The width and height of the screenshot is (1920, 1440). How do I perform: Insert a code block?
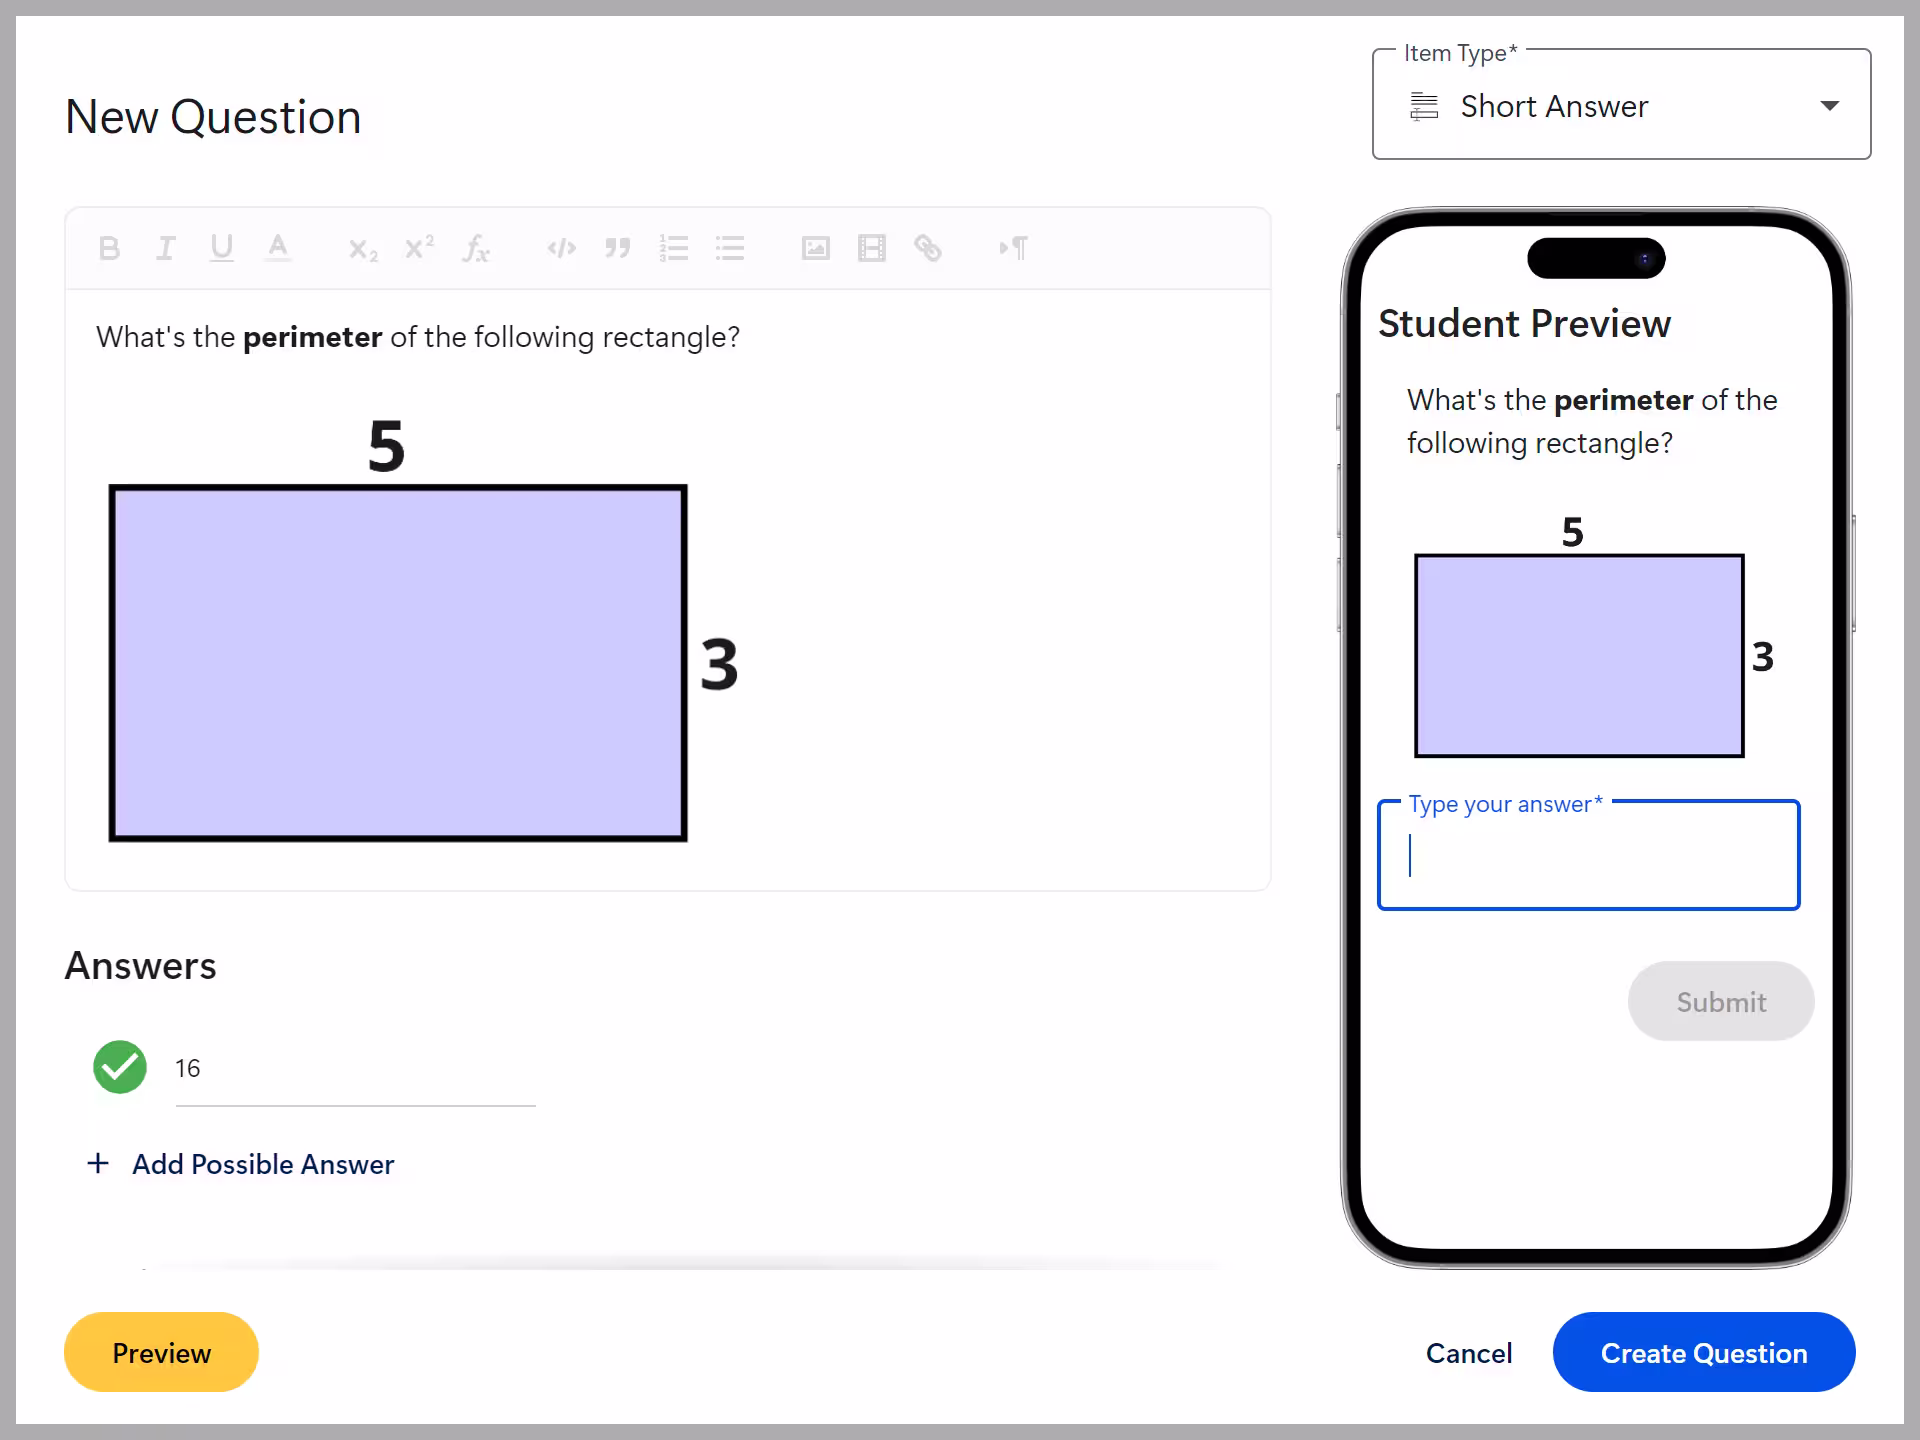pyautogui.click(x=561, y=248)
